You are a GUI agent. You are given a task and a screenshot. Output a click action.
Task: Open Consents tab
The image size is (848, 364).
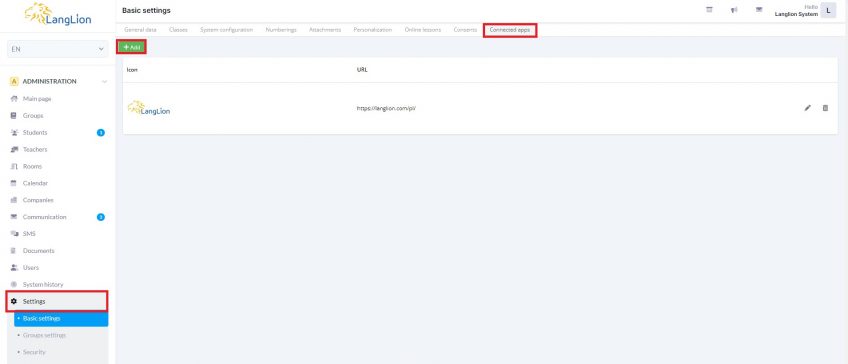(465, 30)
